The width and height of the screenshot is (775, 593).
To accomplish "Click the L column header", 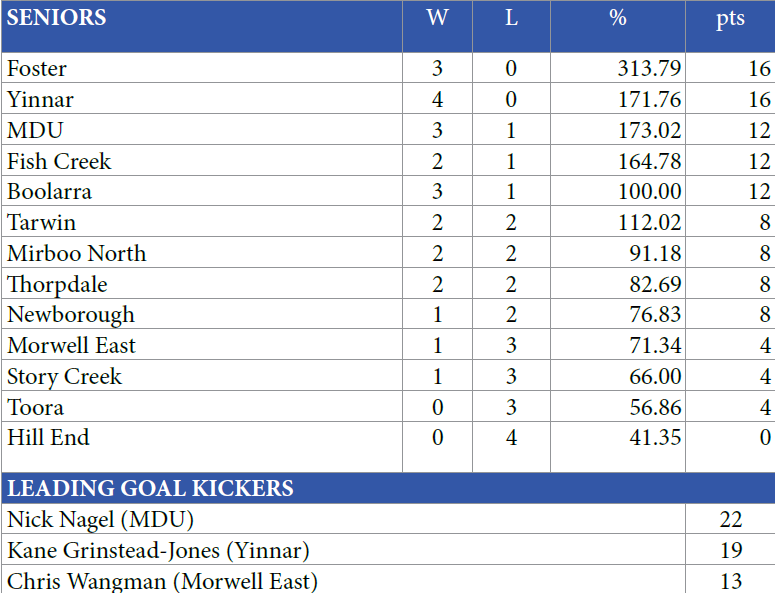I will click(x=511, y=18).
